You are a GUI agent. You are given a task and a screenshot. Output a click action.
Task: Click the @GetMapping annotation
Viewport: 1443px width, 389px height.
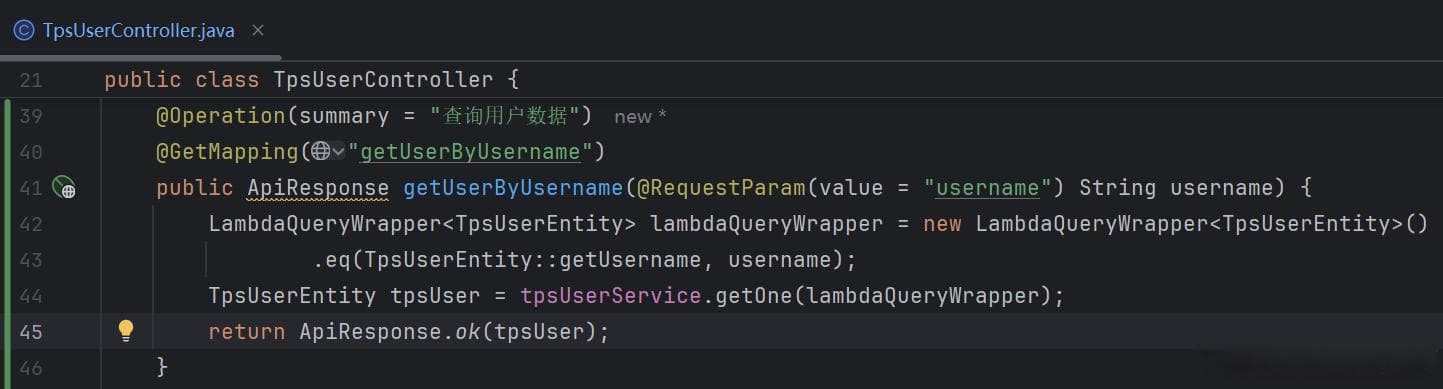228,152
